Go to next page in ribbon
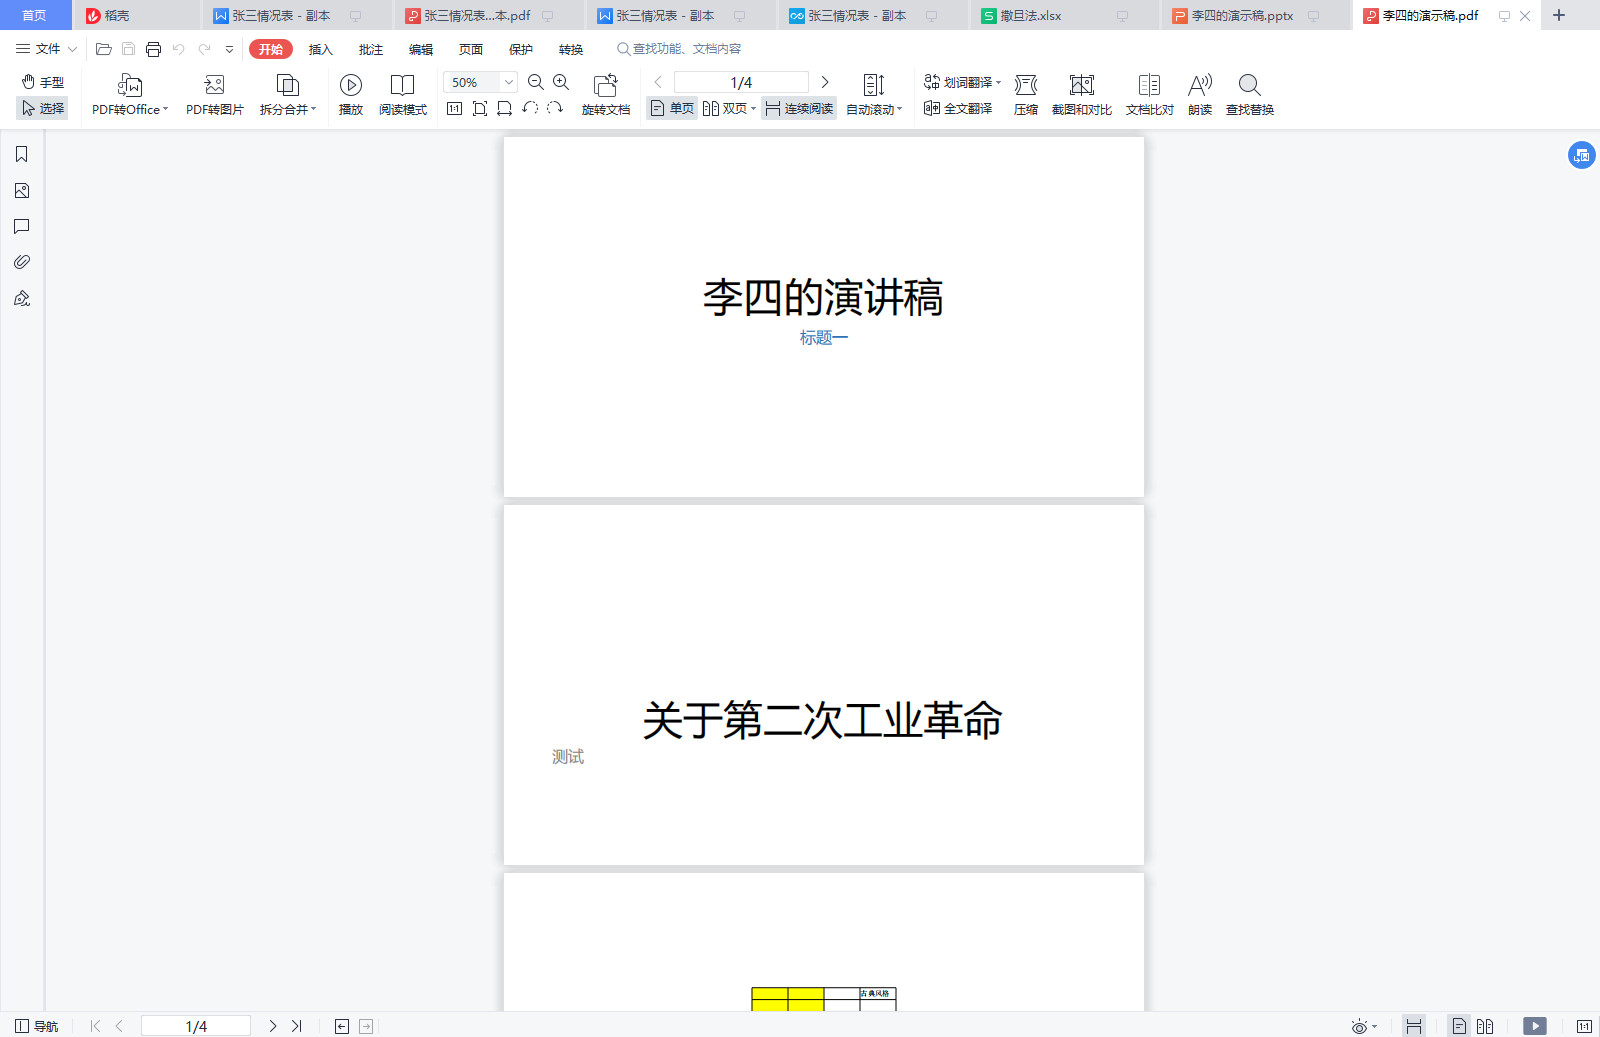Image resolution: width=1600 pixels, height=1037 pixels. point(825,82)
